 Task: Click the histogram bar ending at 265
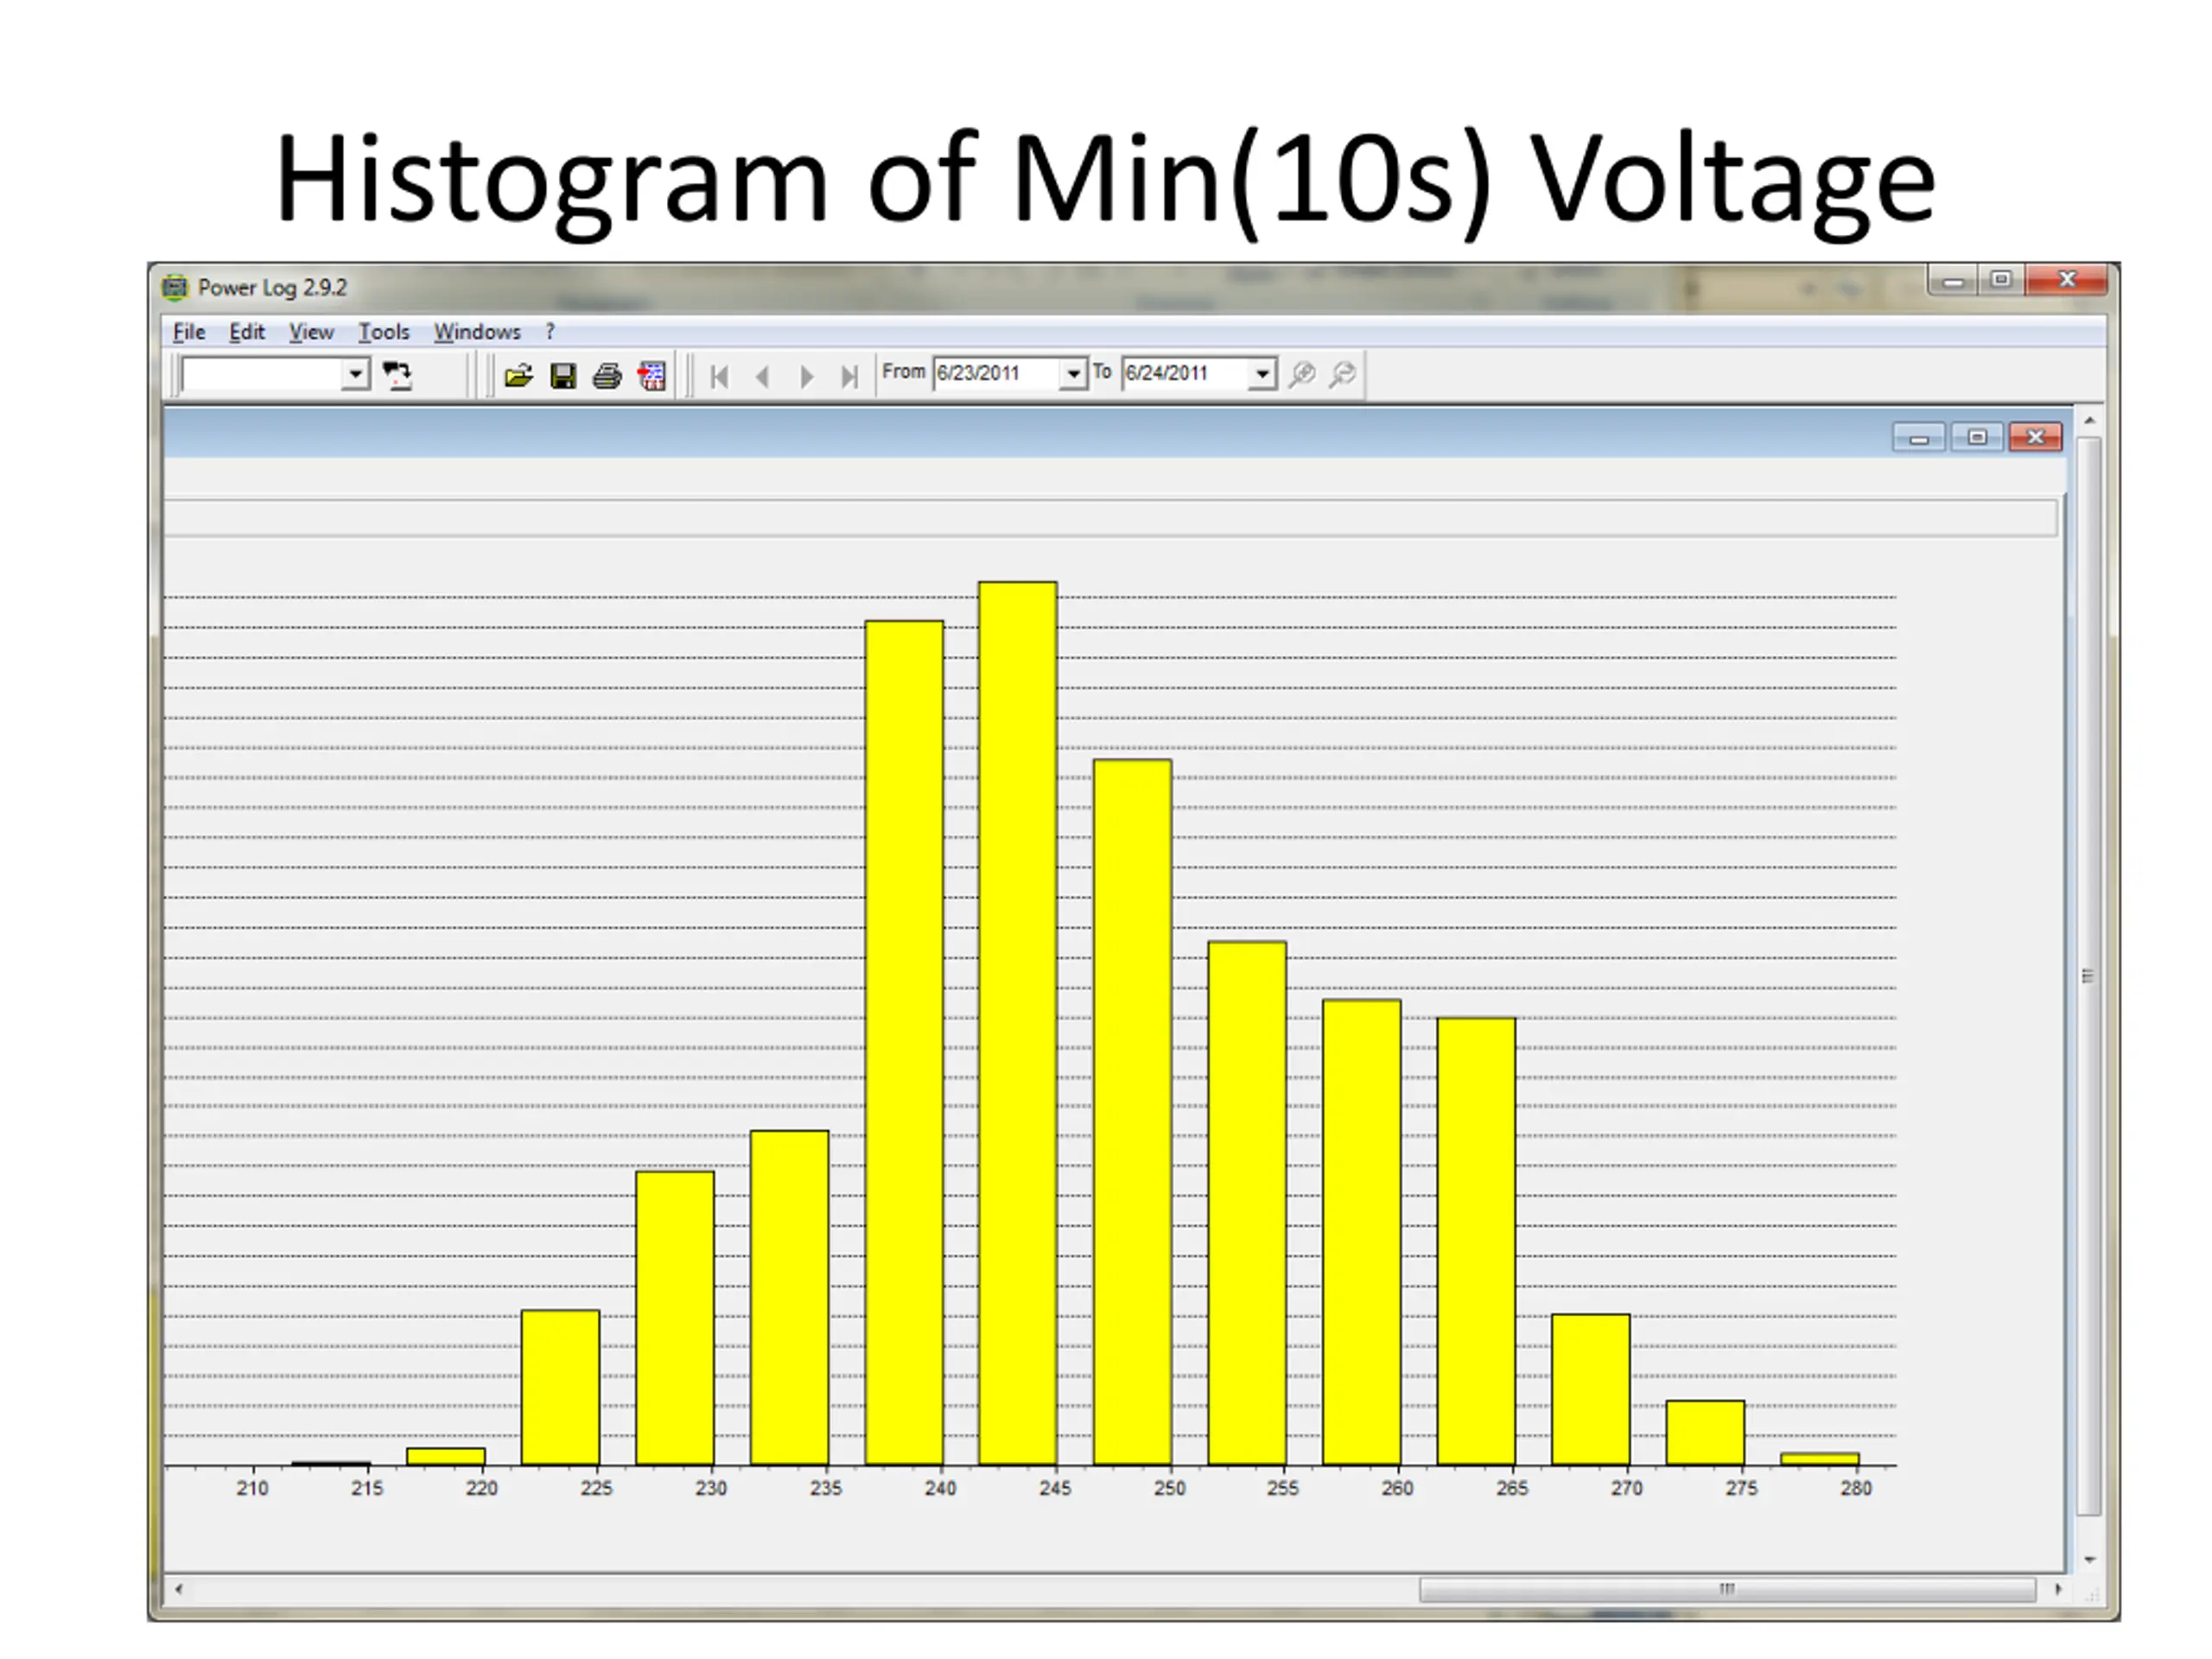click(x=1476, y=1241)
